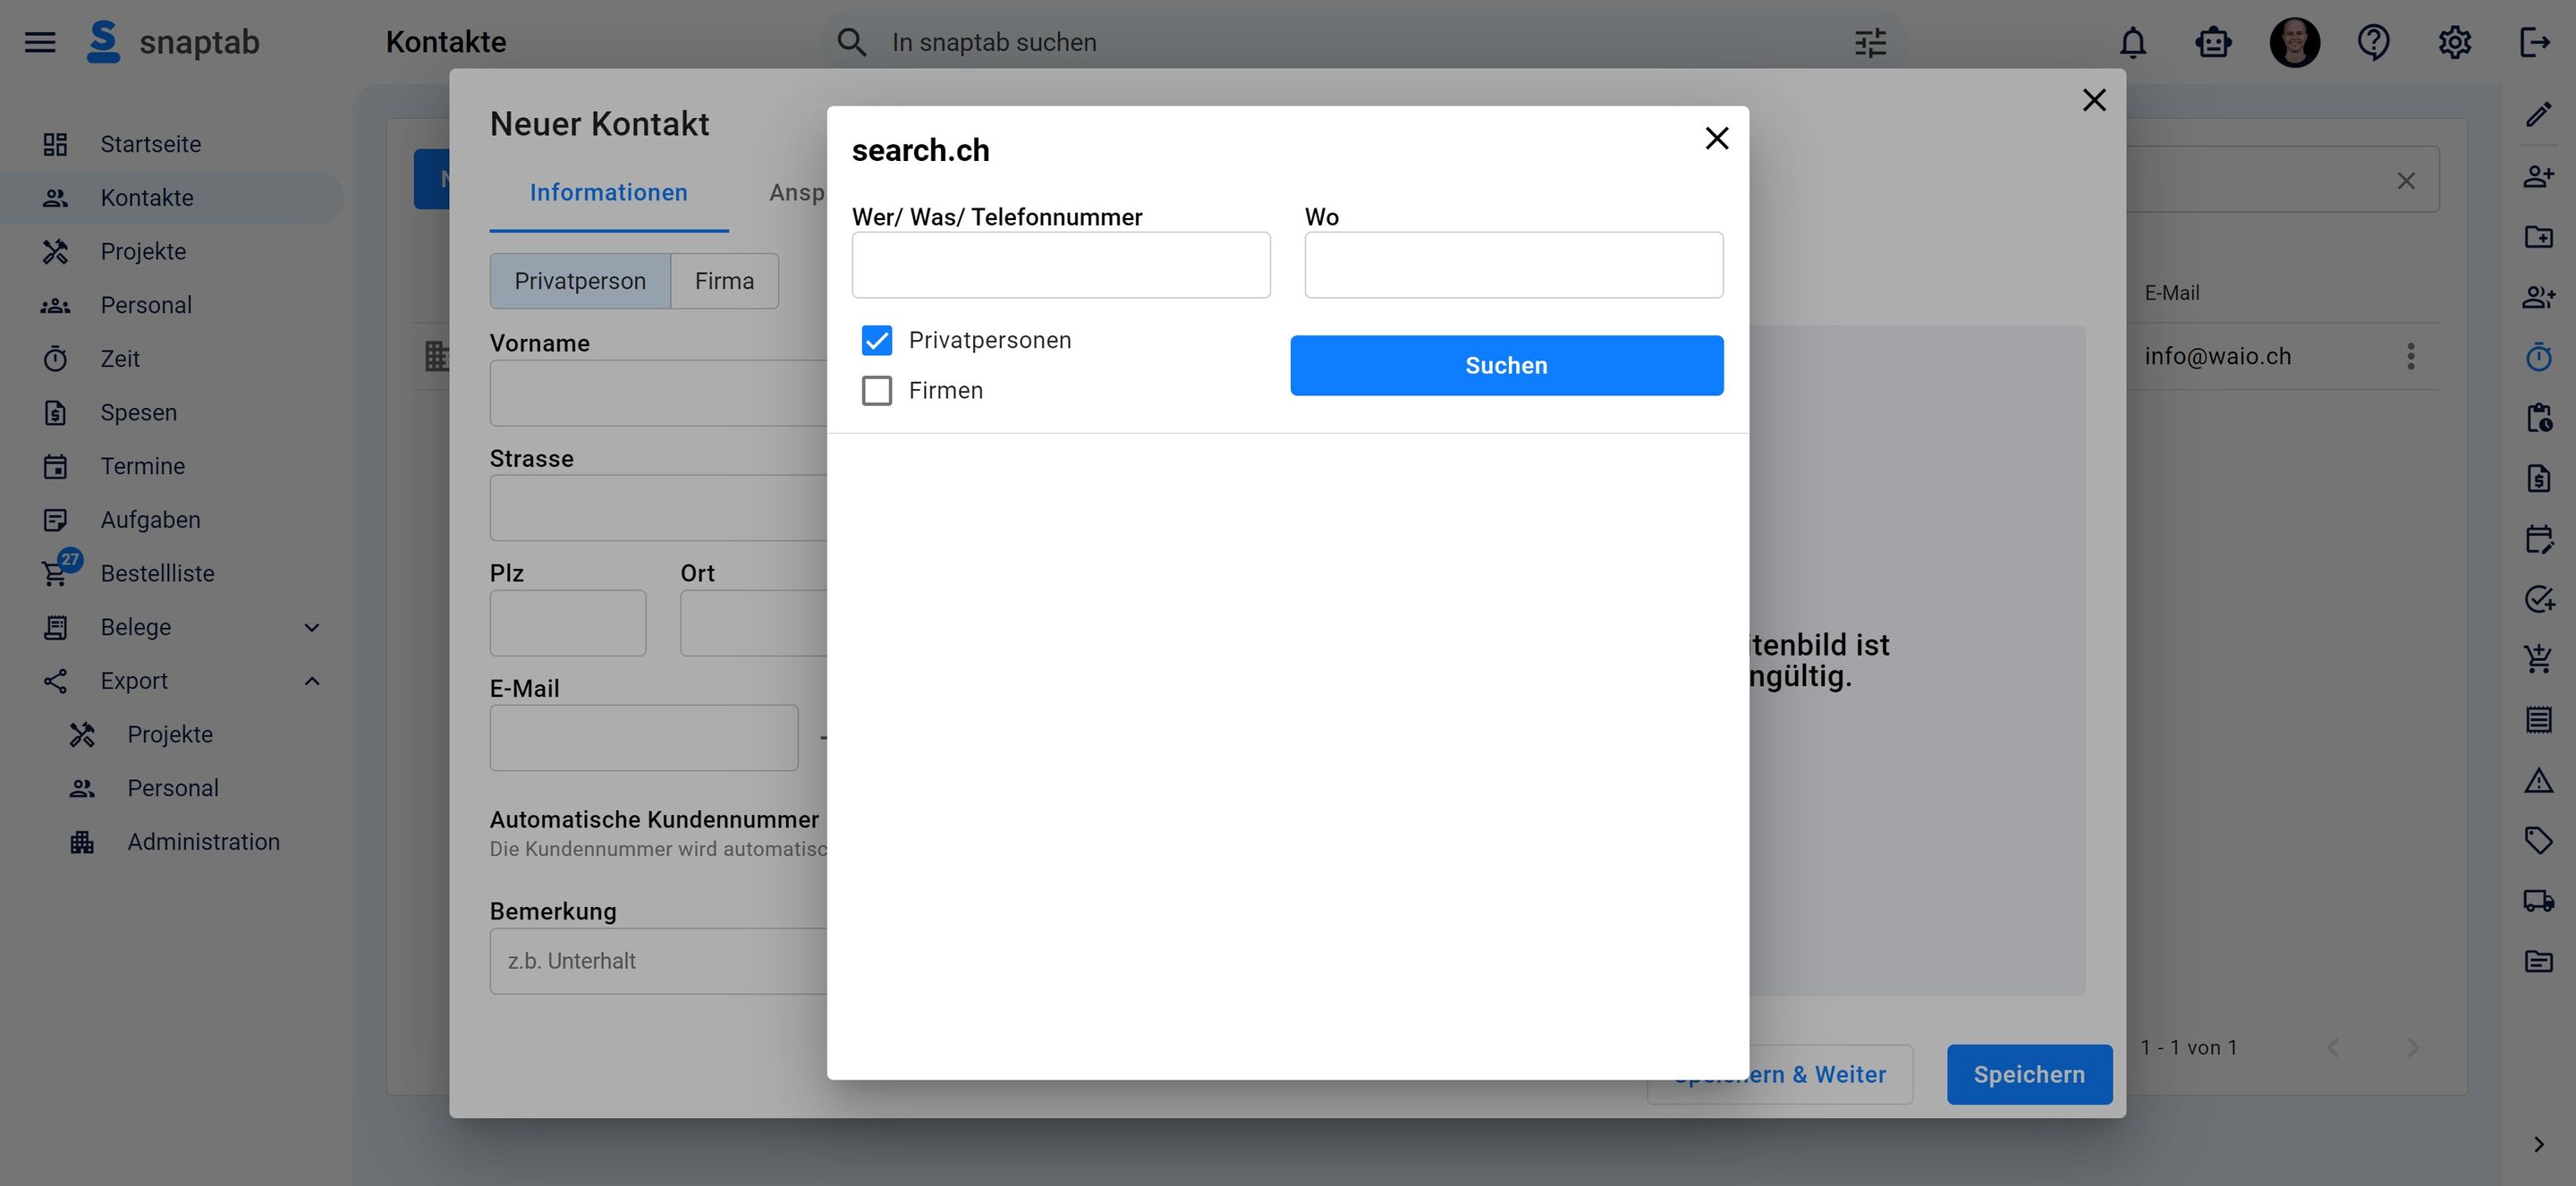Close the Neuer Kontakt dialog
The height and width of the screenshot is (1186, 2576).
[x=2094, y=100]
